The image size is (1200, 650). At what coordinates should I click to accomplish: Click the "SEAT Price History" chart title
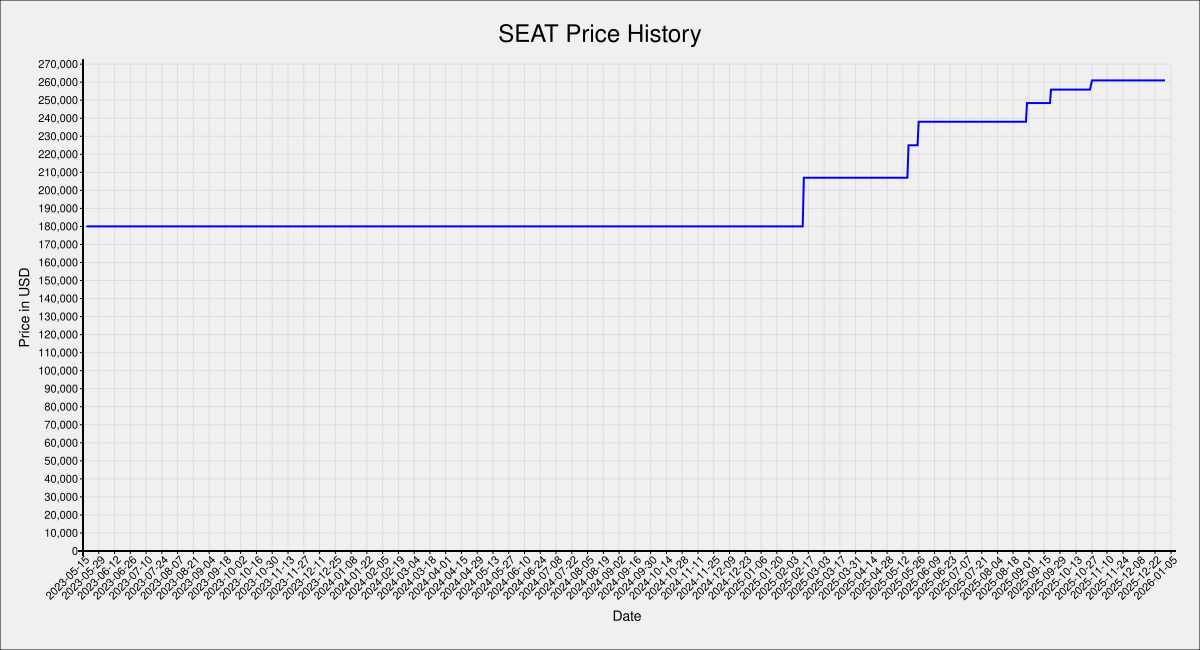600,34
